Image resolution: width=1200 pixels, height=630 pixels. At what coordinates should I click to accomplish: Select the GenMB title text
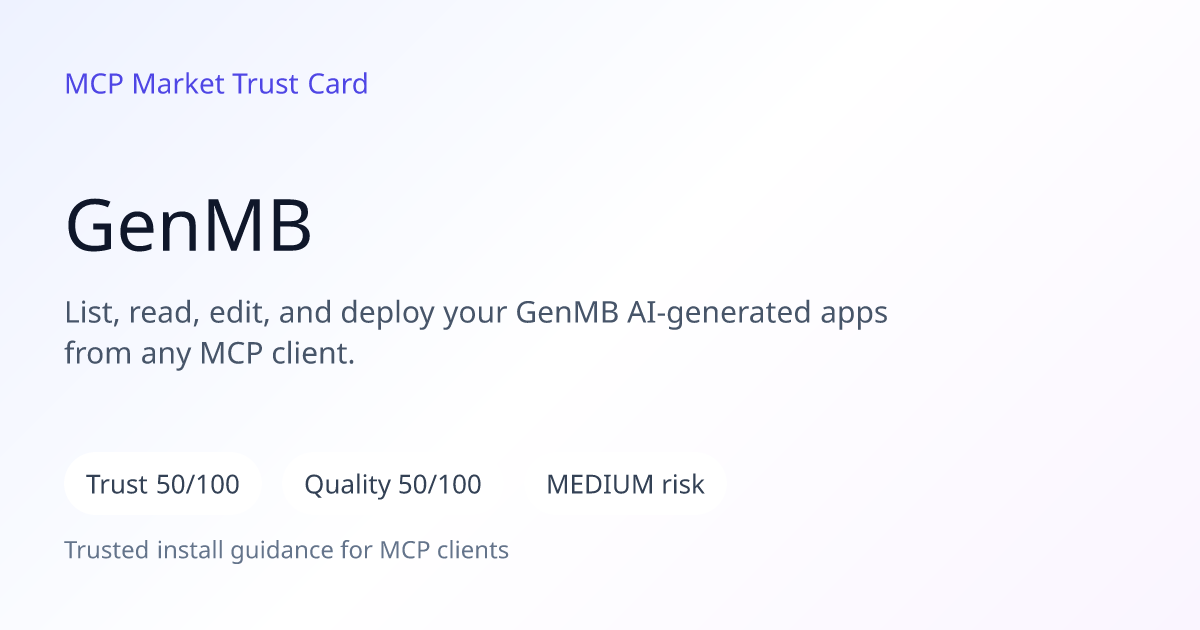189,226
